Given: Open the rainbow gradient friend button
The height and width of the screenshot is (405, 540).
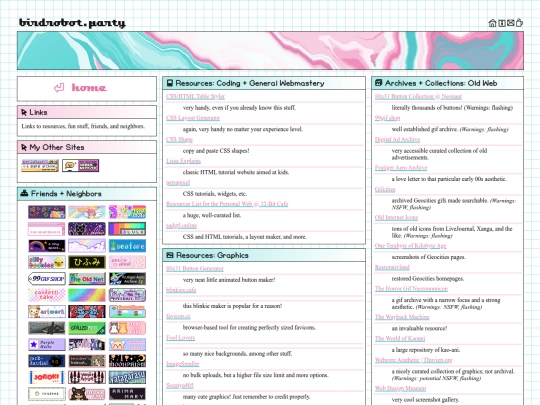Looking at the screenshot, I should [x=87, y=295].
